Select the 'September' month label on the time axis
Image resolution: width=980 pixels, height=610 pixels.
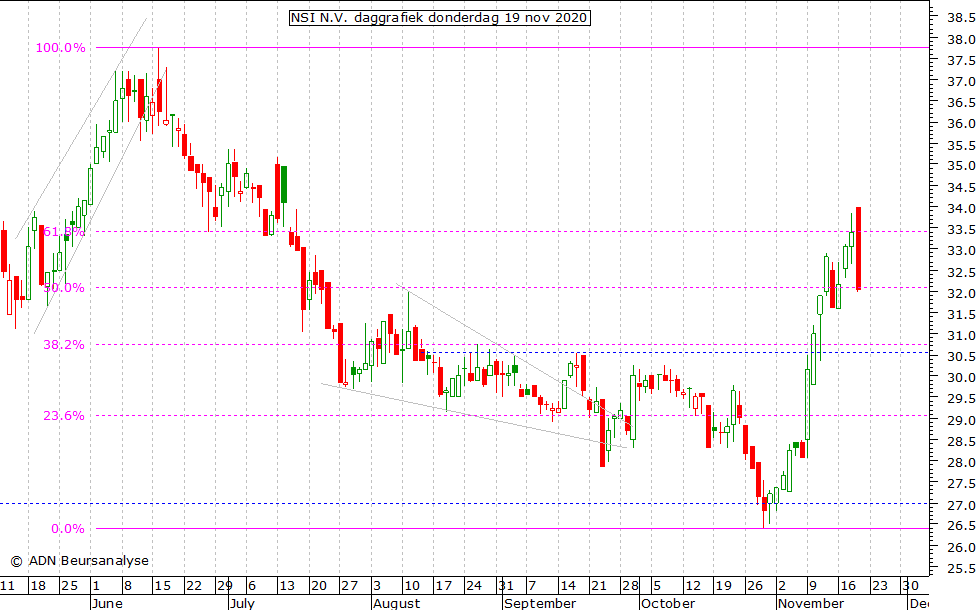pos(540,603)
